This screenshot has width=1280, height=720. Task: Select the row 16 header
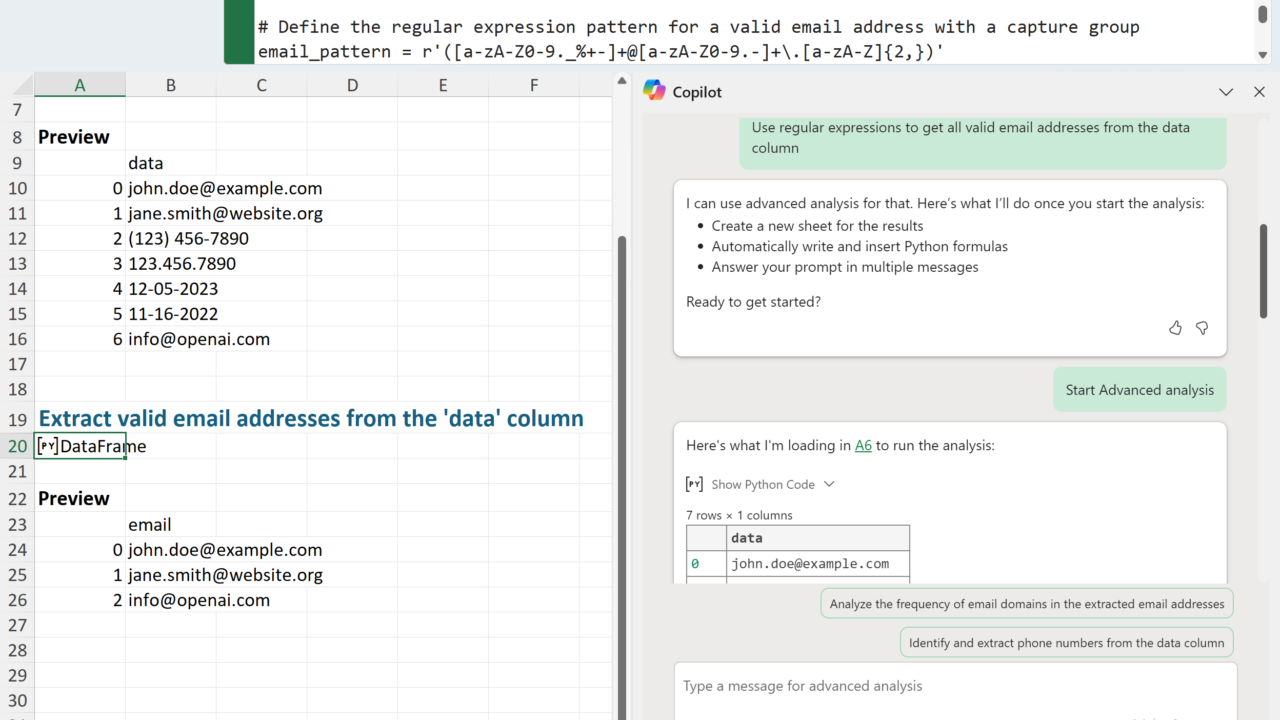click(17, 339)
